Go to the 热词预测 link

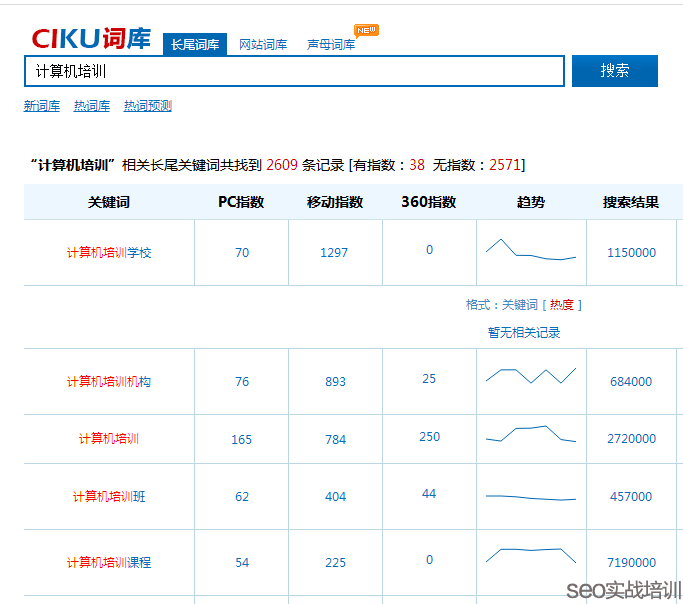click(x=148, y=106)
